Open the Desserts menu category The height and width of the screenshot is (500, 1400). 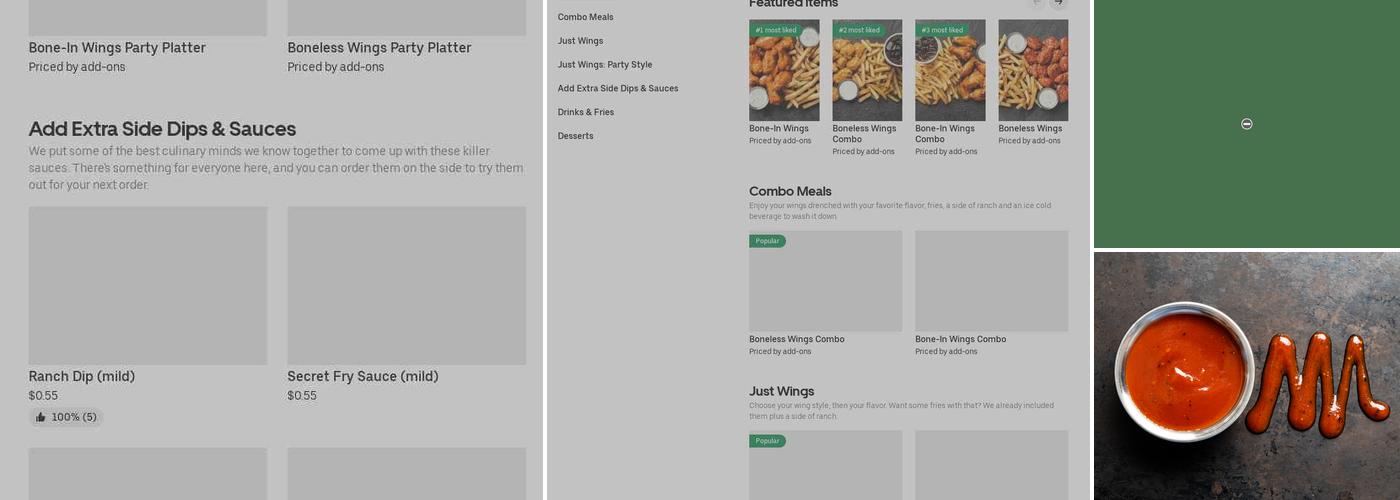575,136
